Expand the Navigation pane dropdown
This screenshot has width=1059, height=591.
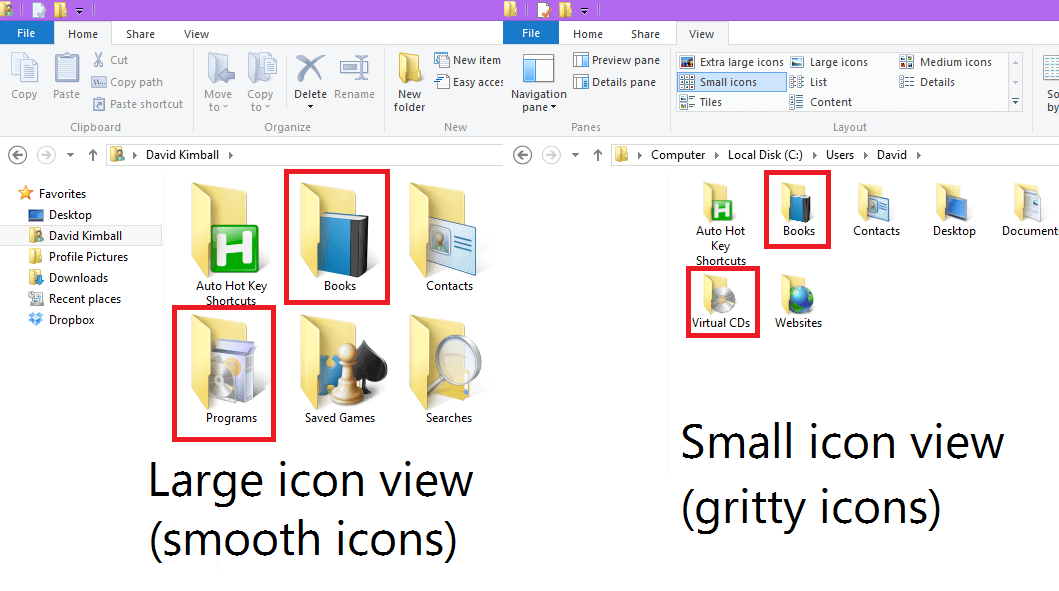pos(538,108)
